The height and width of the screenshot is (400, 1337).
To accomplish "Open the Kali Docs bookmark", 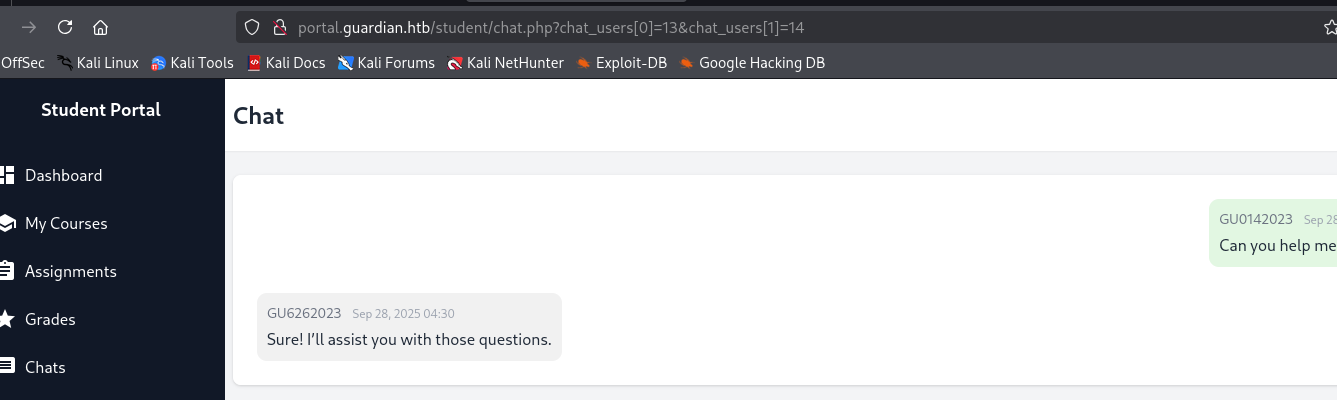I will (286, 63).
